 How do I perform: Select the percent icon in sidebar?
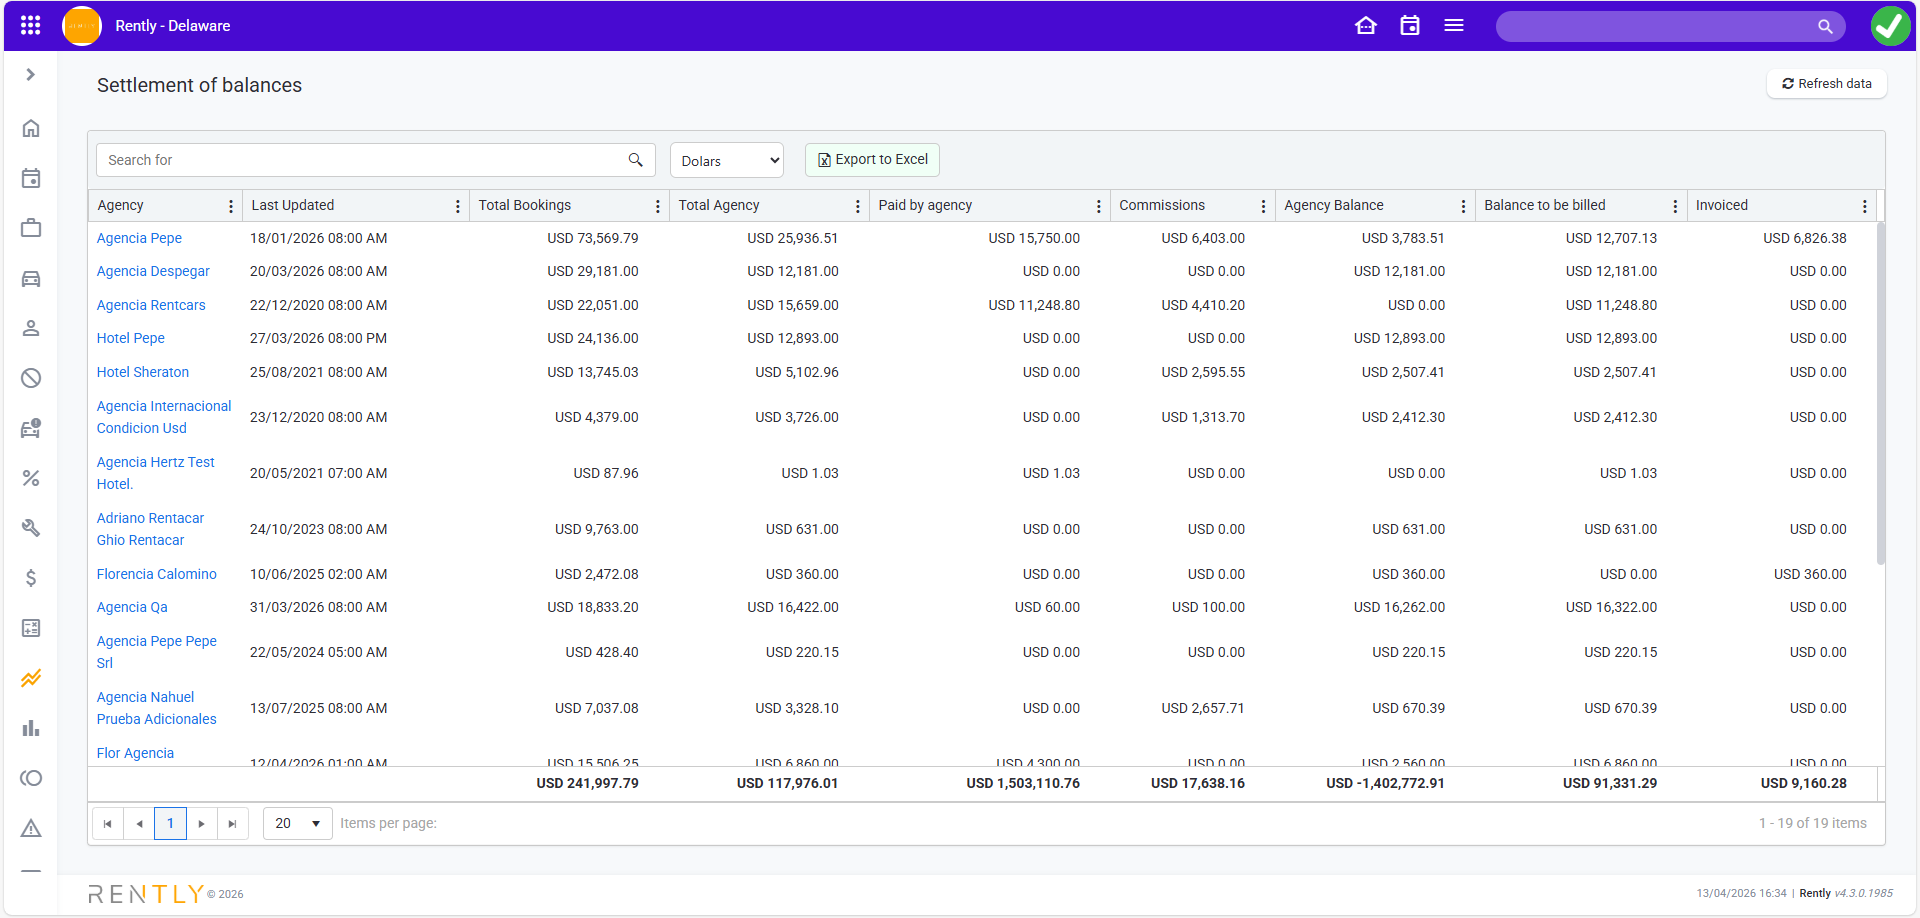31,478
